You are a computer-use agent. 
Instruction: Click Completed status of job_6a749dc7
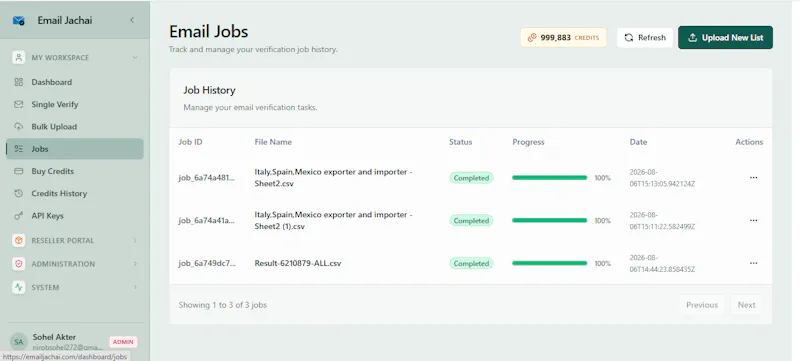pyautogui.click(x=471, y=264)
